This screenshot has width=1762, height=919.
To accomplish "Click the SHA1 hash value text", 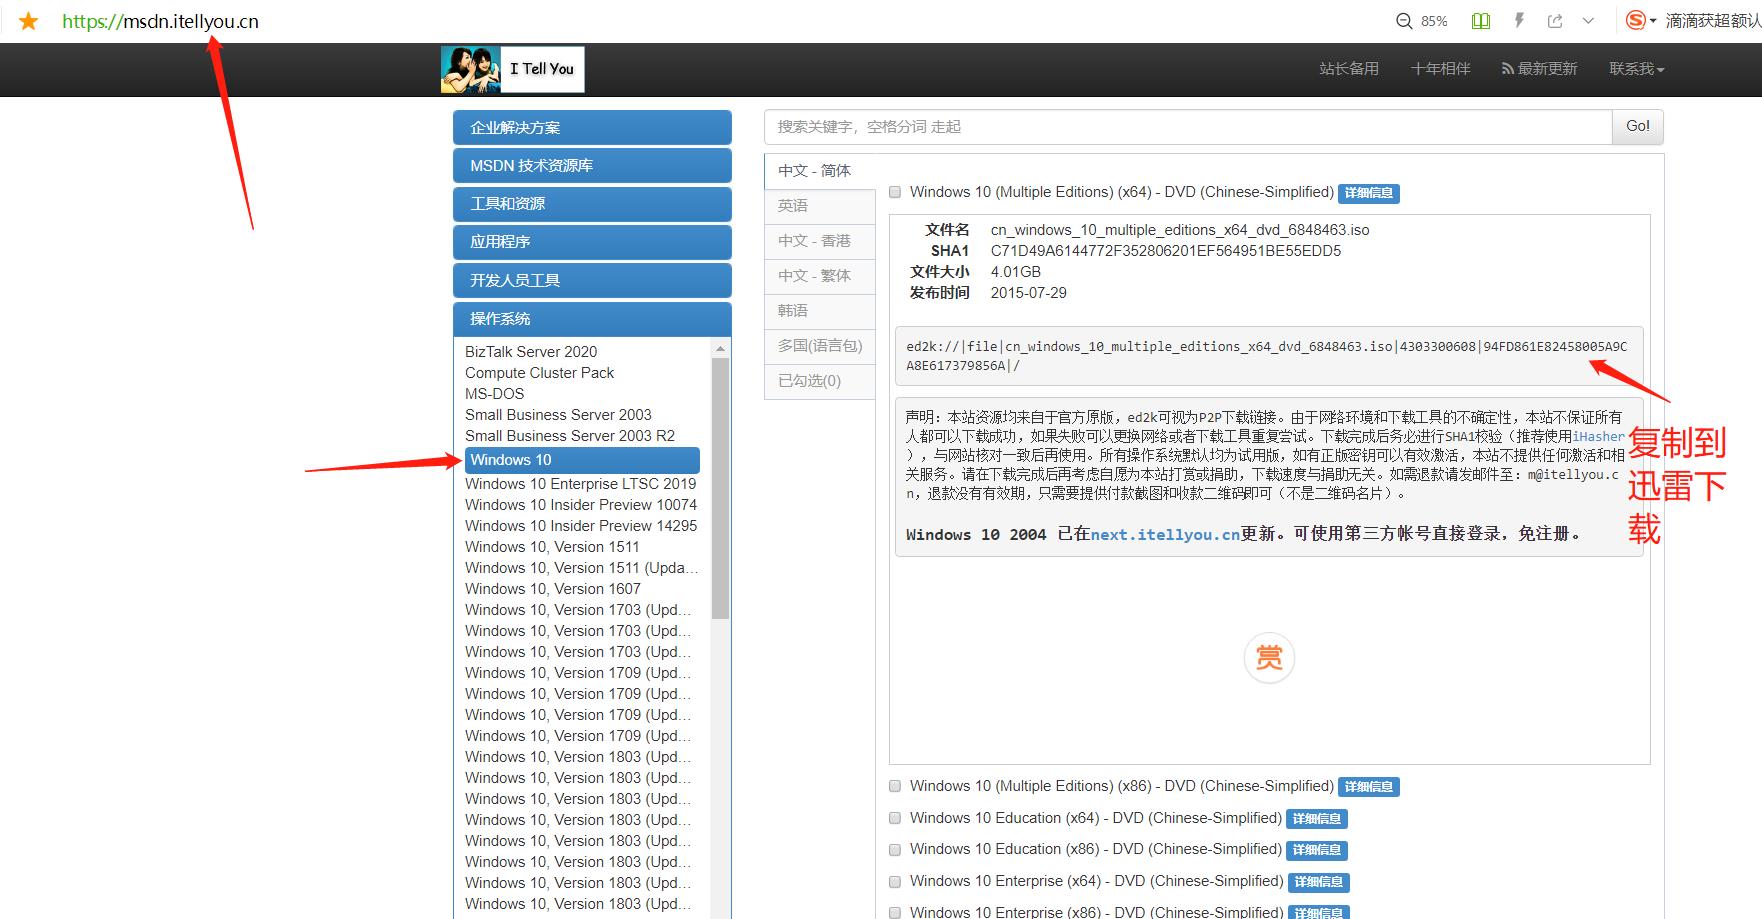I will [1166, 251].
